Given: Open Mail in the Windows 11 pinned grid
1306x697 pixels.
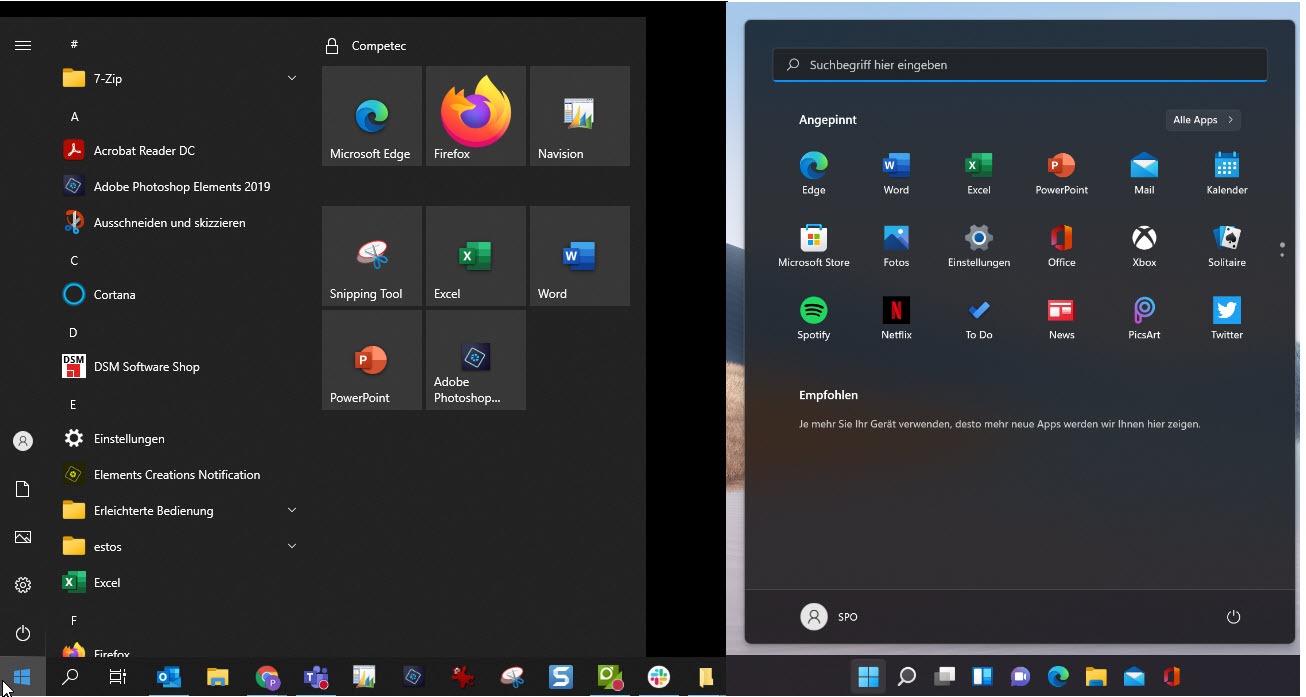Looking at the screenshot, I should 1144,174.
